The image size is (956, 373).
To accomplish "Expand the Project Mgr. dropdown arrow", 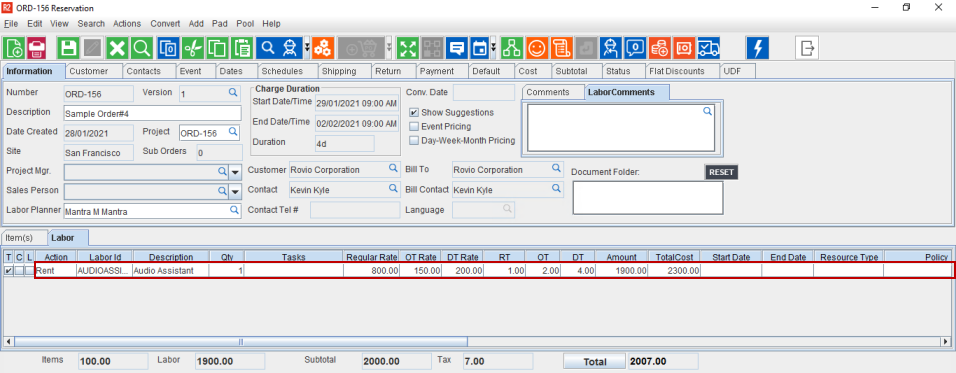I will (235, 172).
